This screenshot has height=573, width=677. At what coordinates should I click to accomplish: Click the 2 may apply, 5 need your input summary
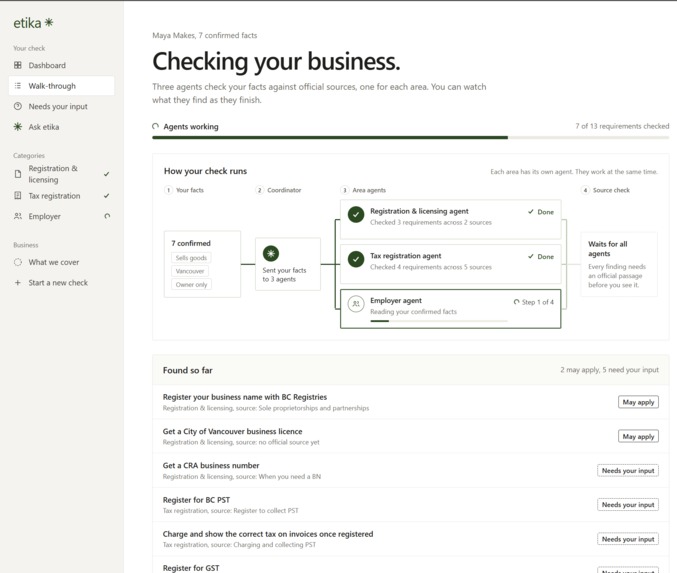610,370
